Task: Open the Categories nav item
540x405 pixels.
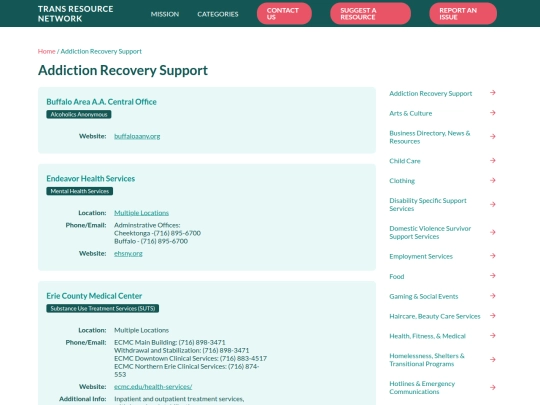Action: click(x=218, y=14)
